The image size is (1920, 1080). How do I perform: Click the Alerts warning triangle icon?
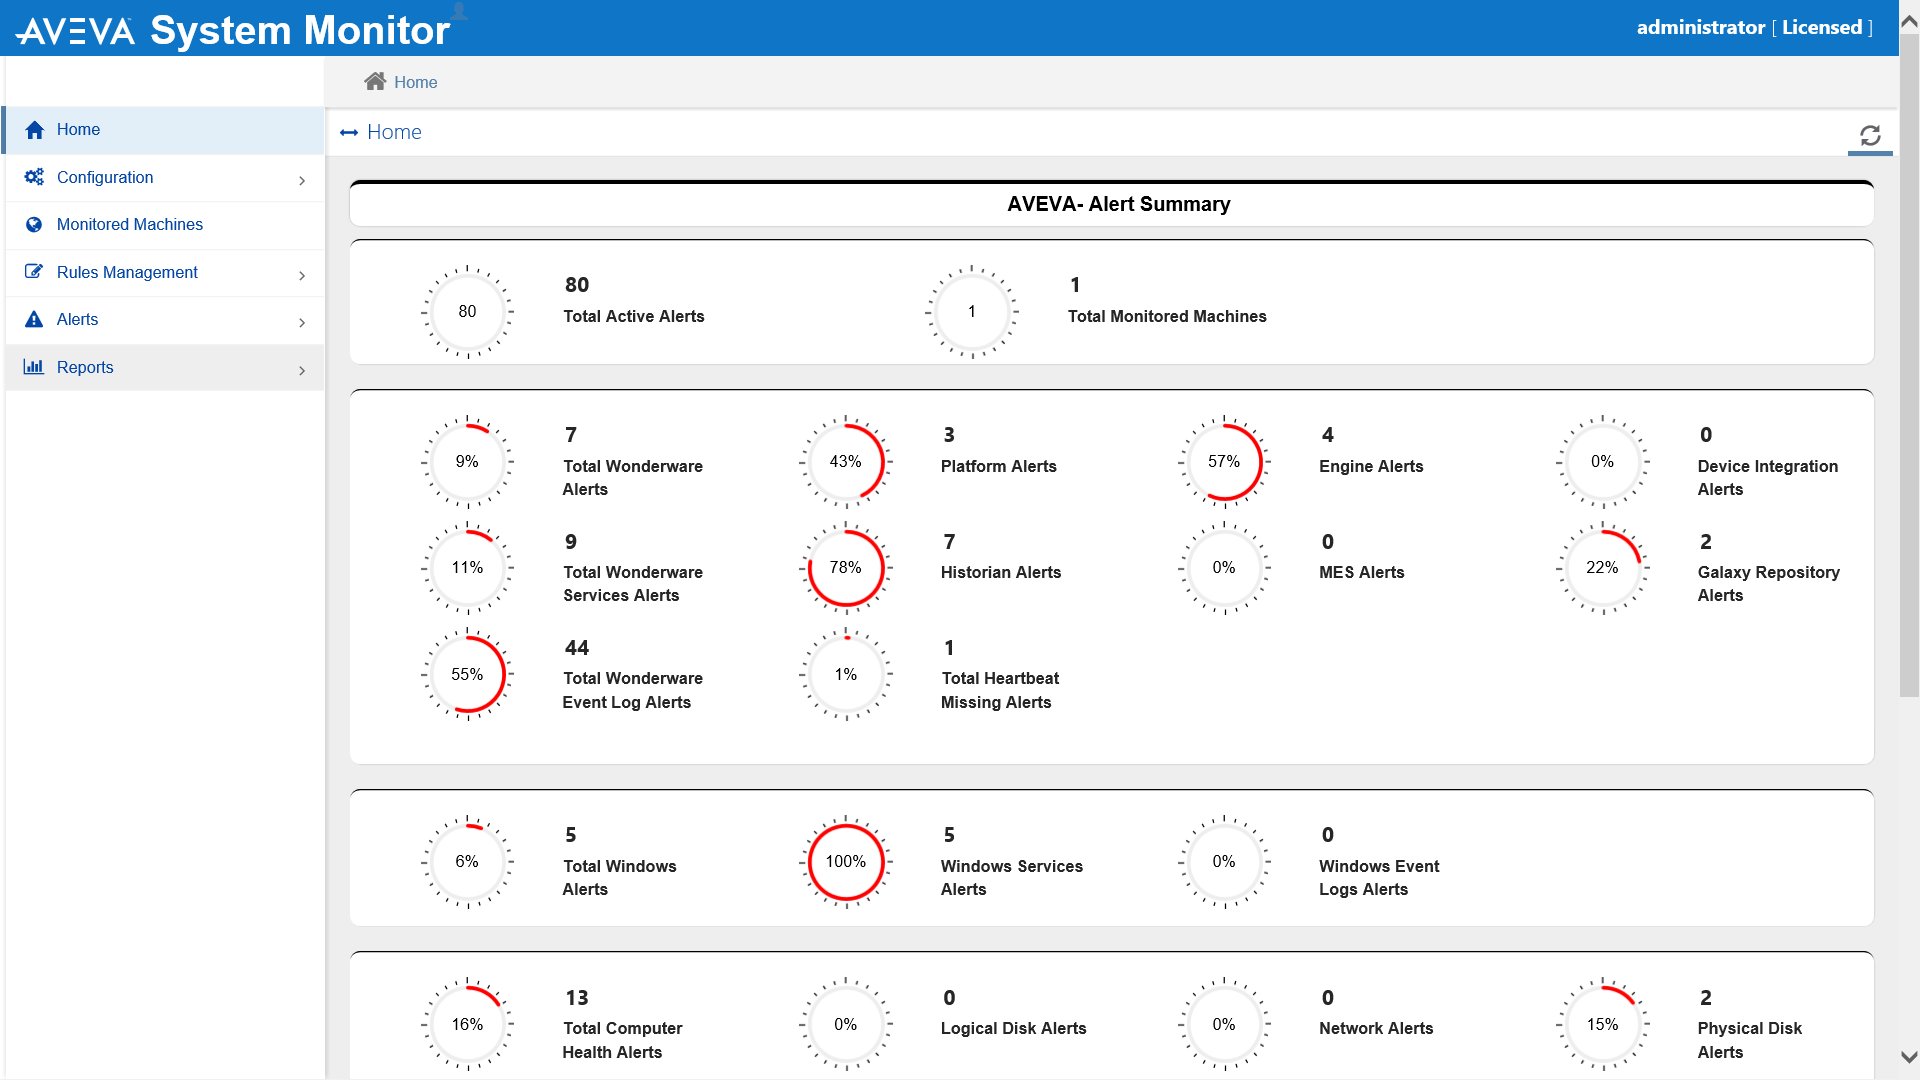[34, 319]
